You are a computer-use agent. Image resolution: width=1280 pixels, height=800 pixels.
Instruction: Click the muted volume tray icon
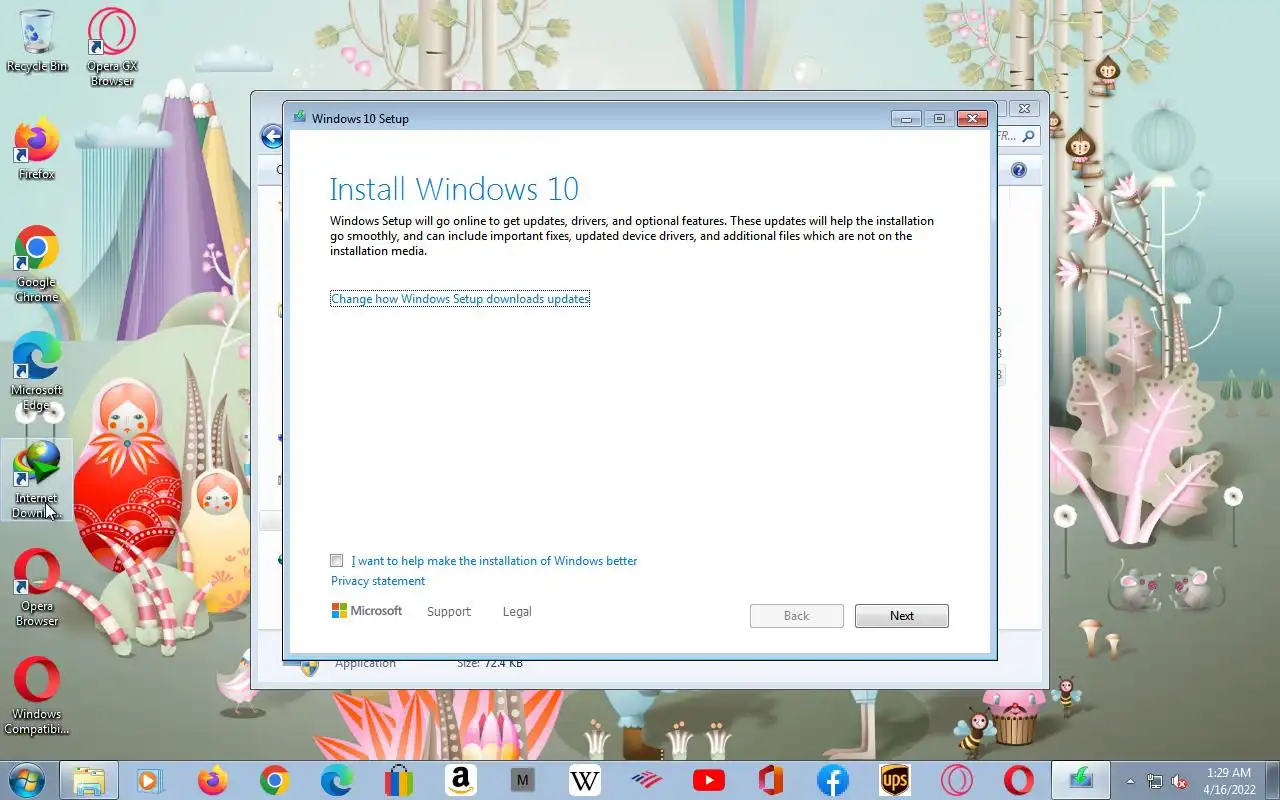click(1180, 781)
